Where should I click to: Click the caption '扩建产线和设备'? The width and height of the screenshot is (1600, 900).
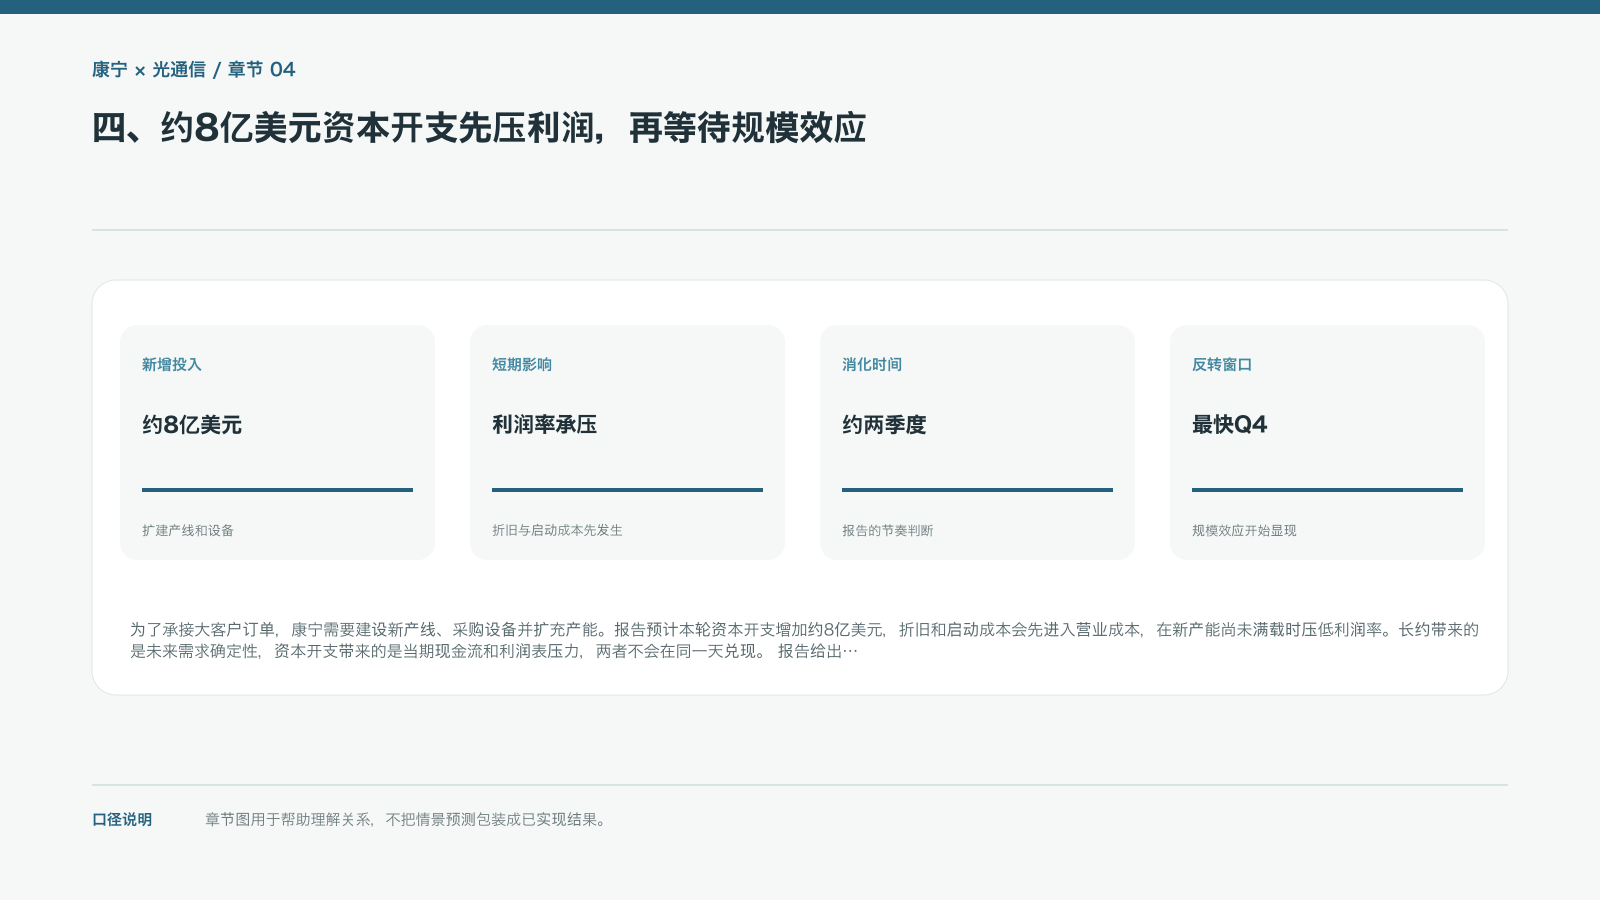pyautogui.click(x=188, y=531)
